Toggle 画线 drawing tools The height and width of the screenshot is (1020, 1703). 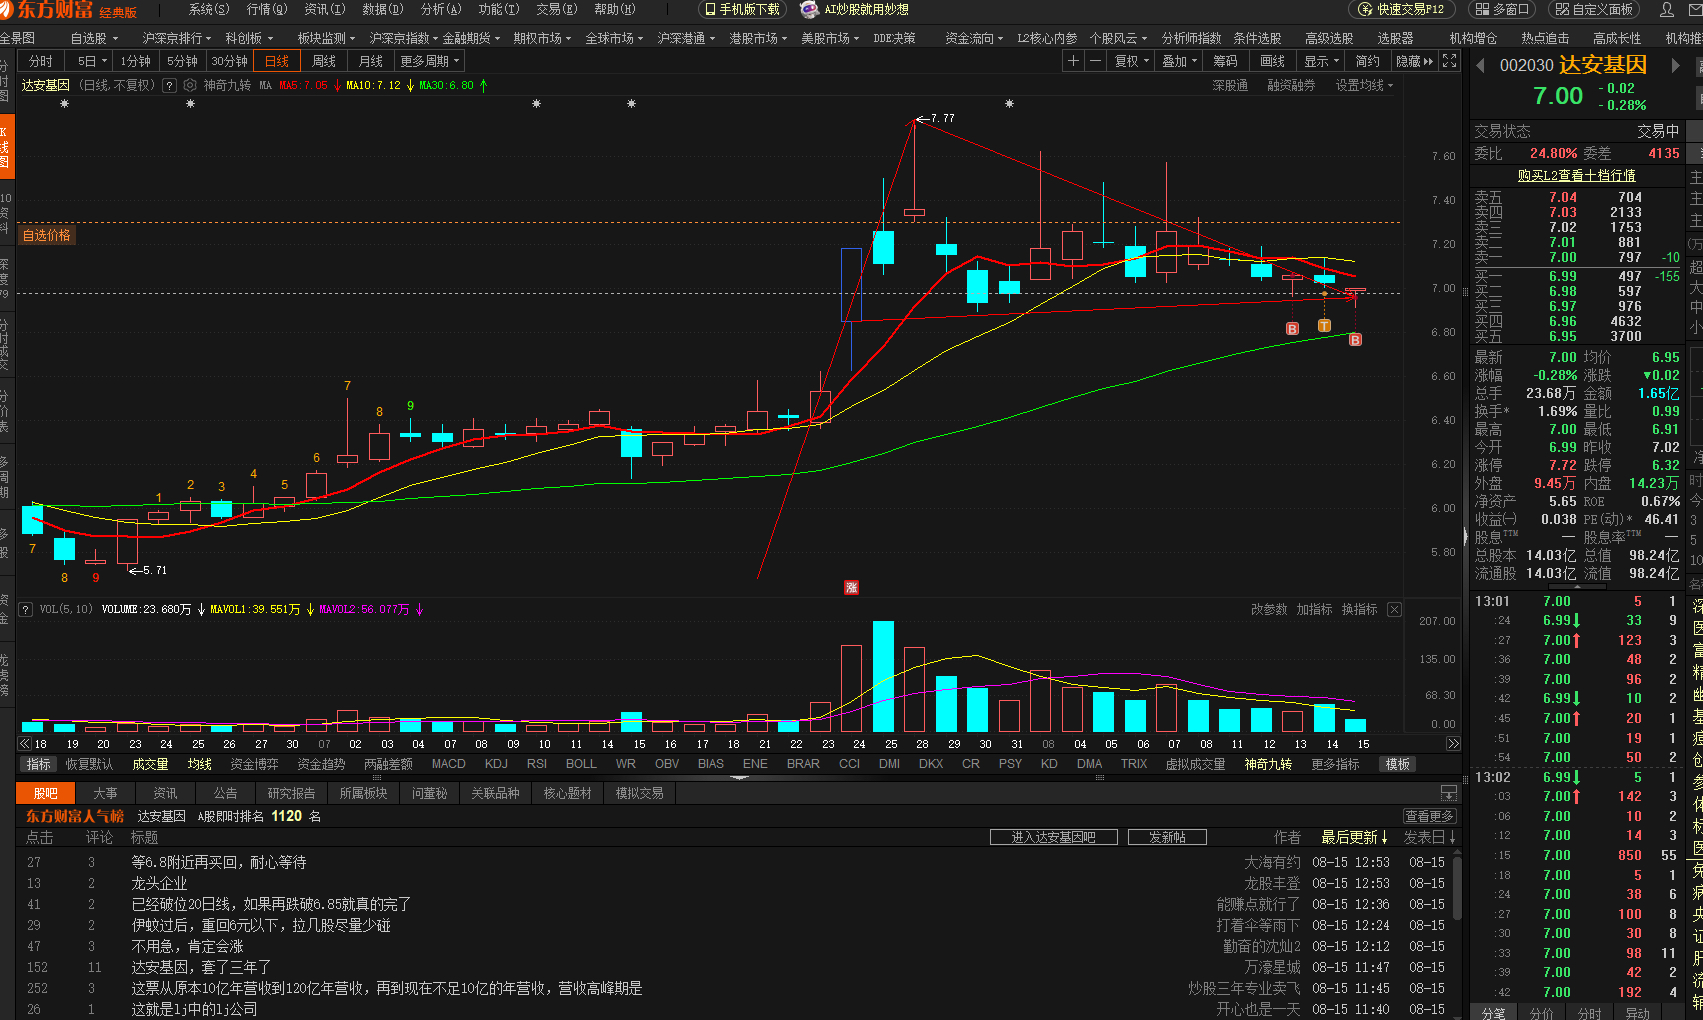point(1272,61)
